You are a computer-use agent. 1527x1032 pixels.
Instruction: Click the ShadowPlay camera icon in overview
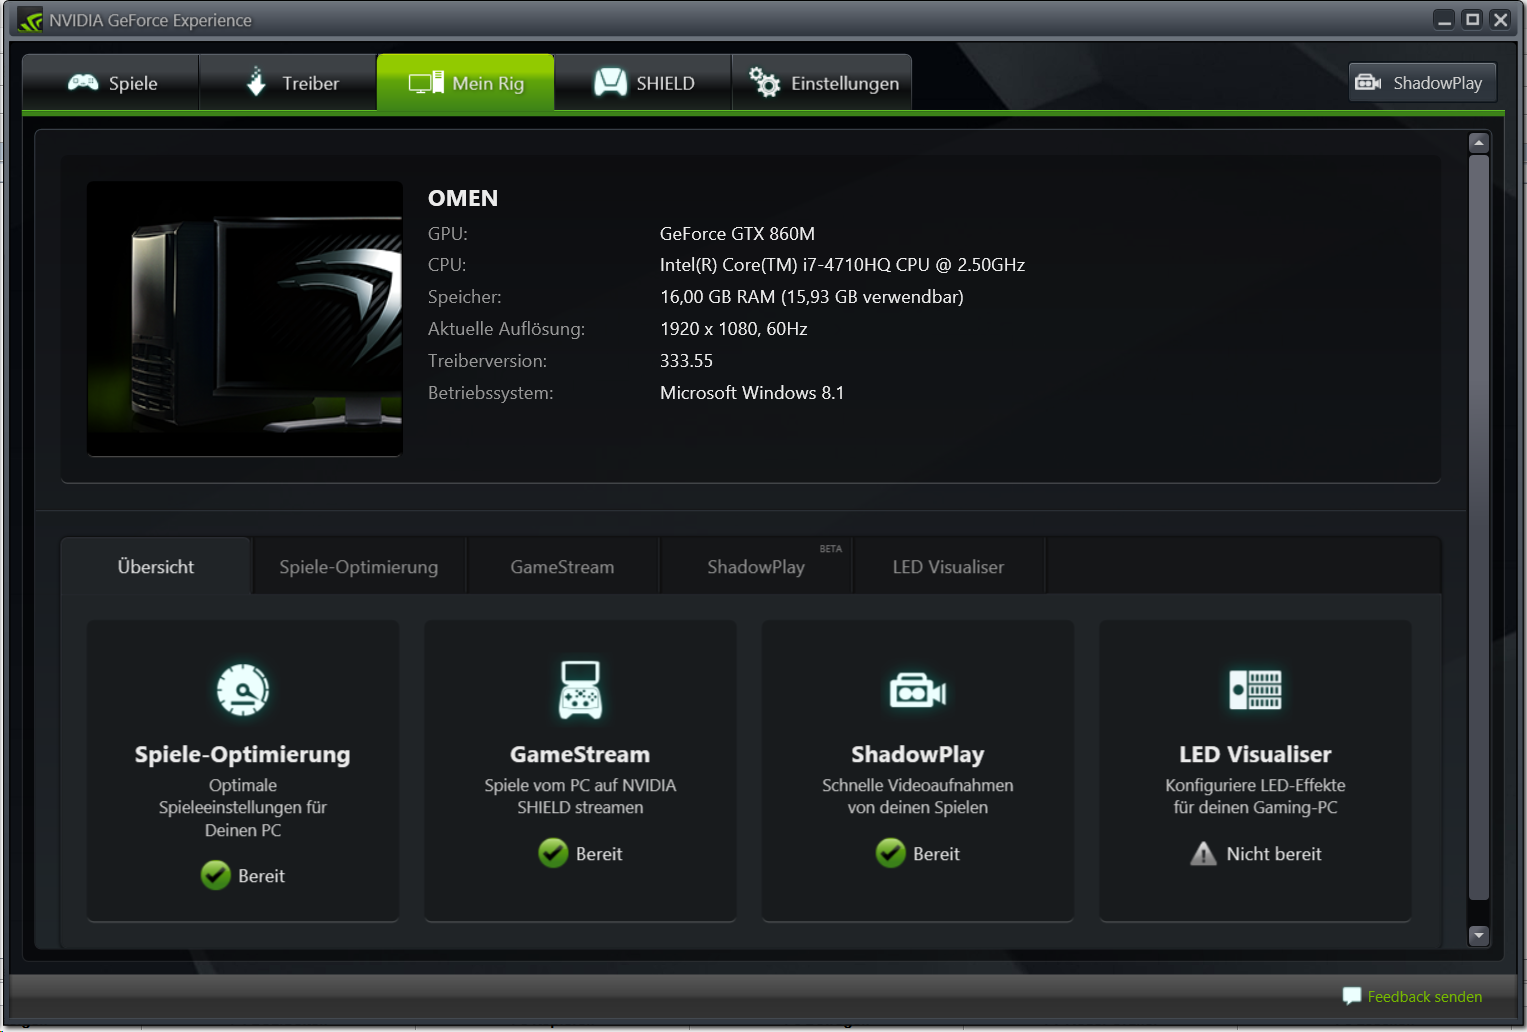tap(917, 690)
